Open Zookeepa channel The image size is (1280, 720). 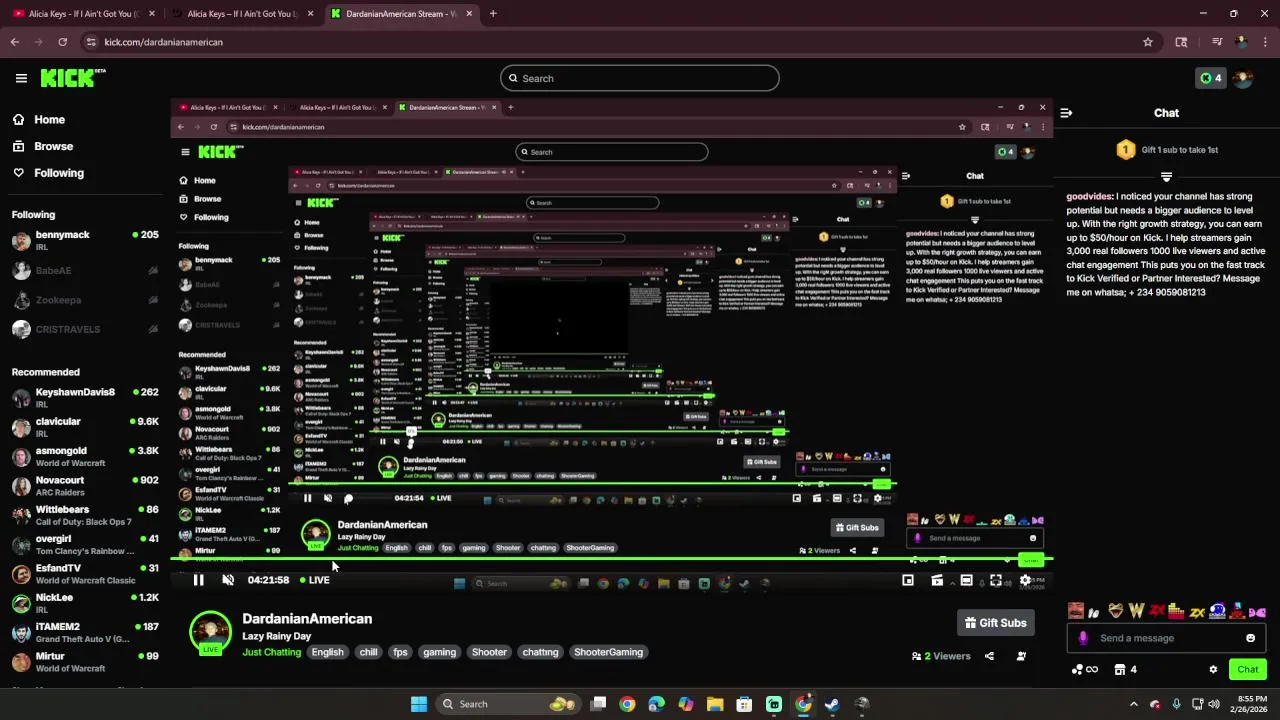85,300
